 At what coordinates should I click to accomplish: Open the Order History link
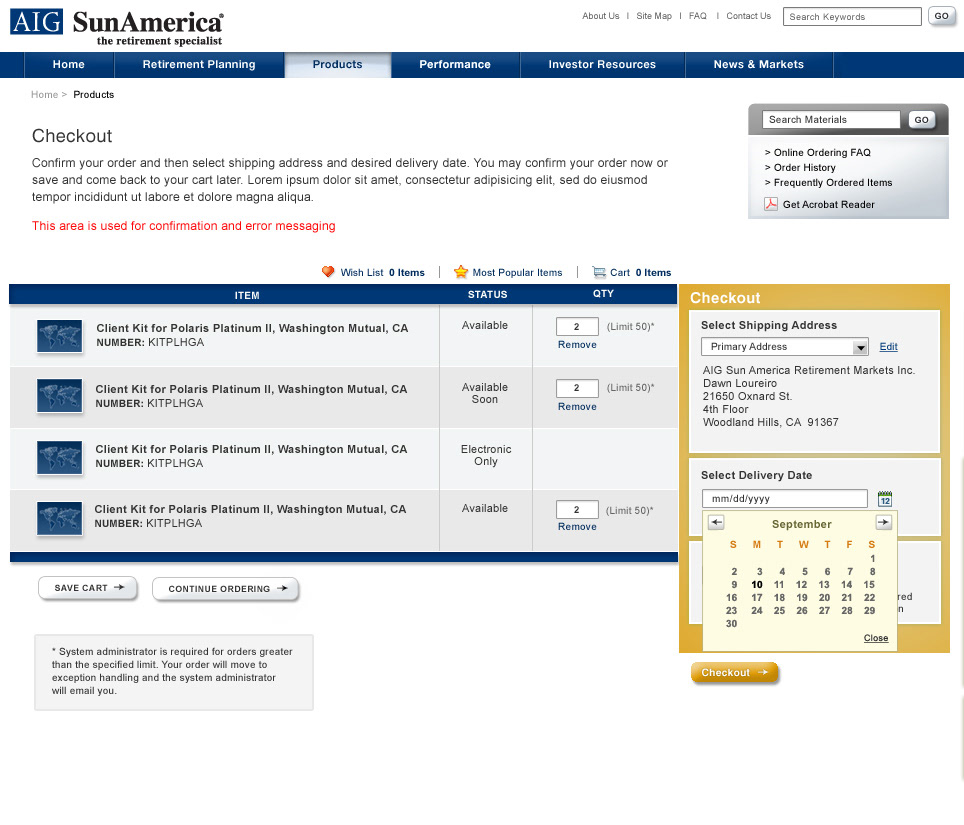point(804,168)
